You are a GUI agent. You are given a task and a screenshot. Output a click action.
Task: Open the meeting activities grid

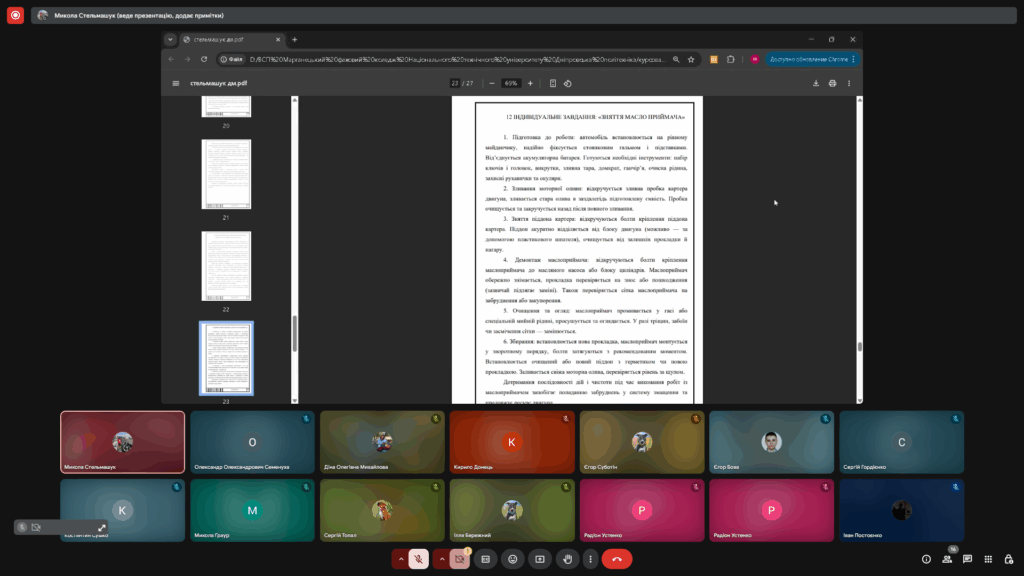(x=988, y=559)
